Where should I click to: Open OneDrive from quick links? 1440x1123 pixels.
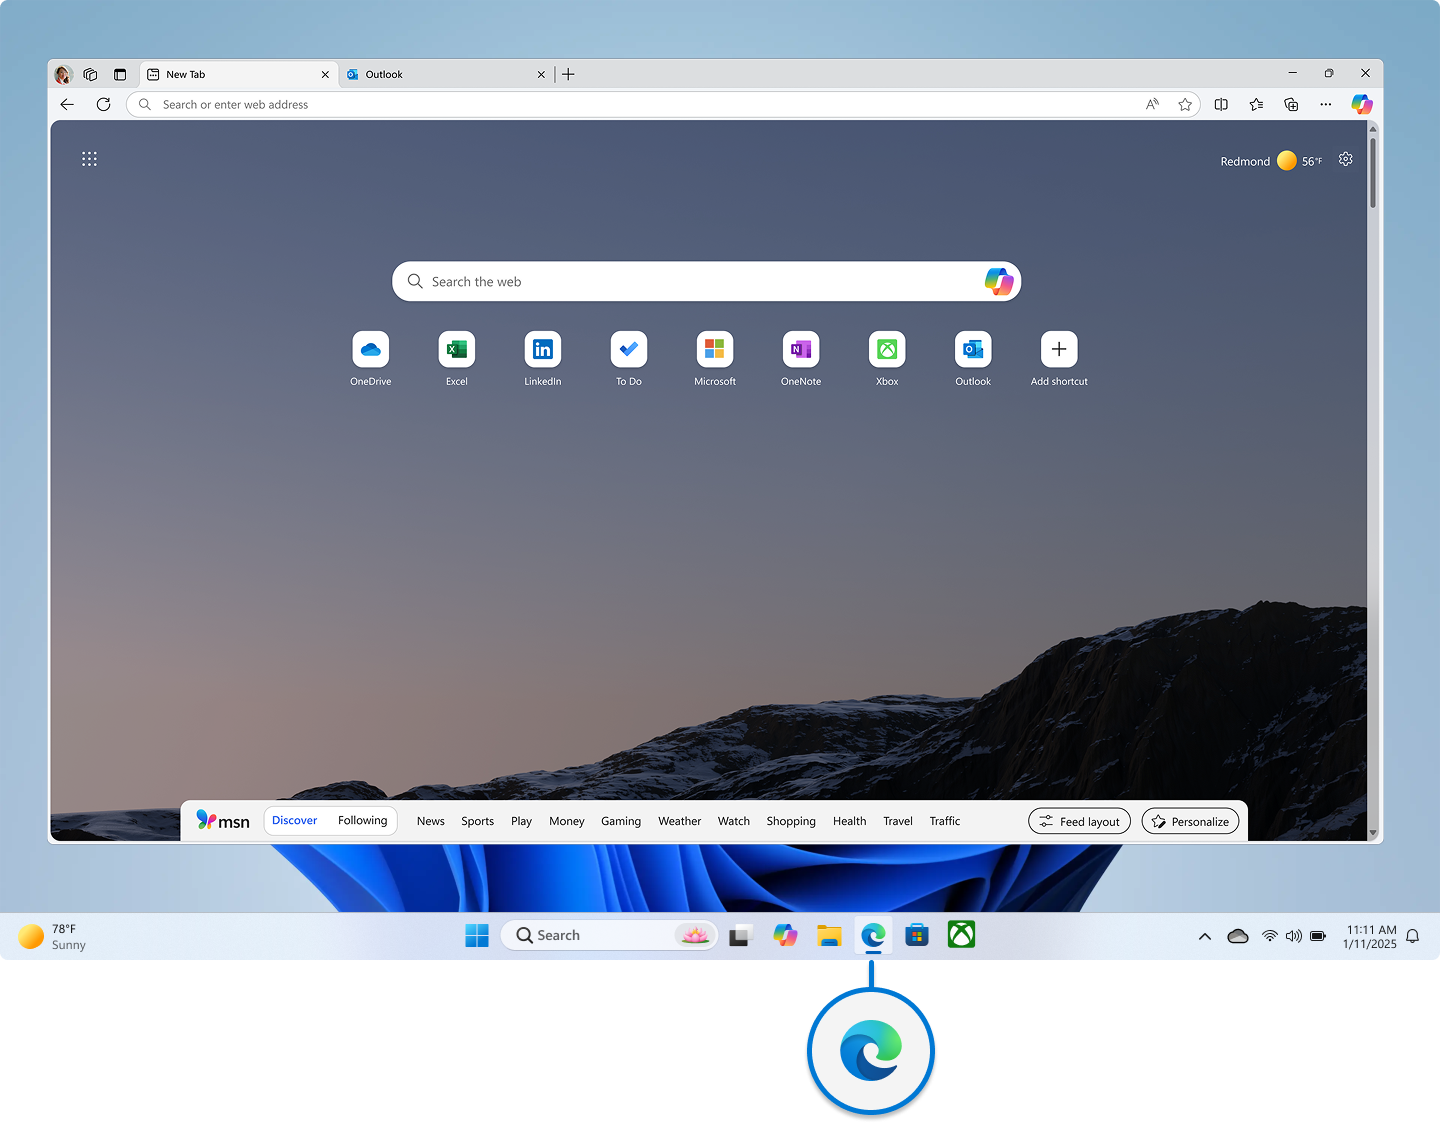370,349
